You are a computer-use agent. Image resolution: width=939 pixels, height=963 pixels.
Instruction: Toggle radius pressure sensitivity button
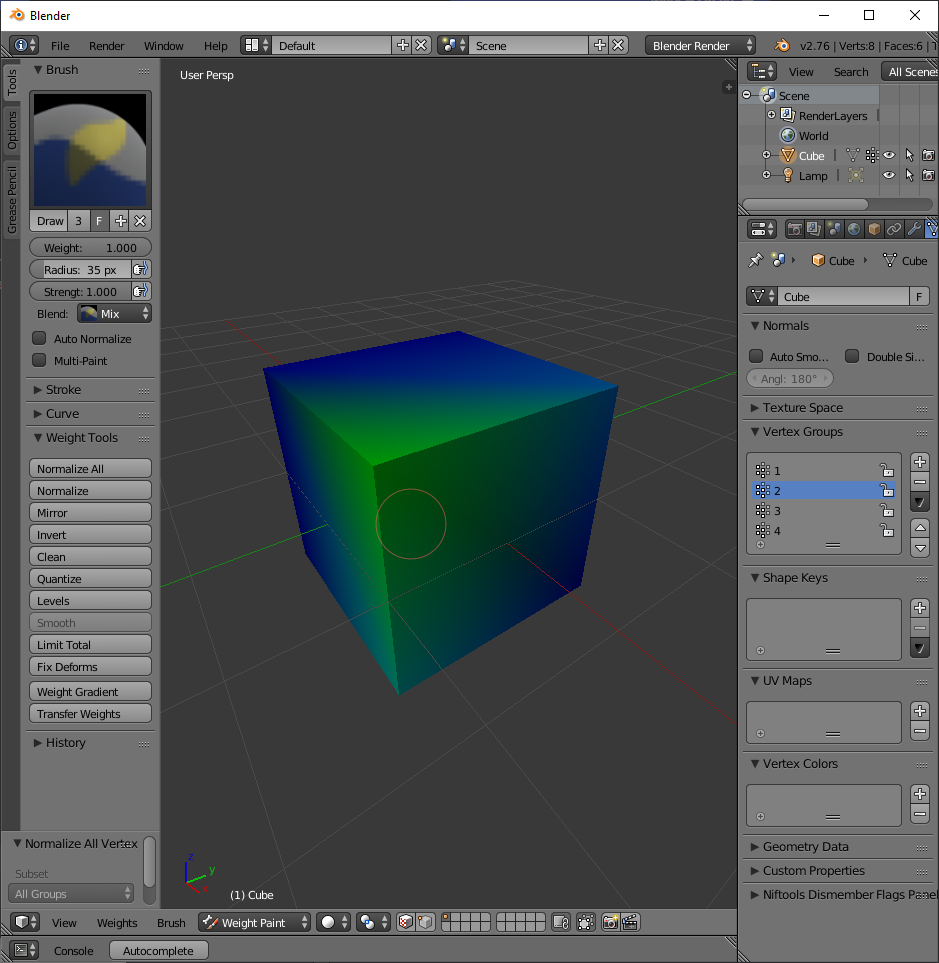pyautogui.click(x=141, y=269)
